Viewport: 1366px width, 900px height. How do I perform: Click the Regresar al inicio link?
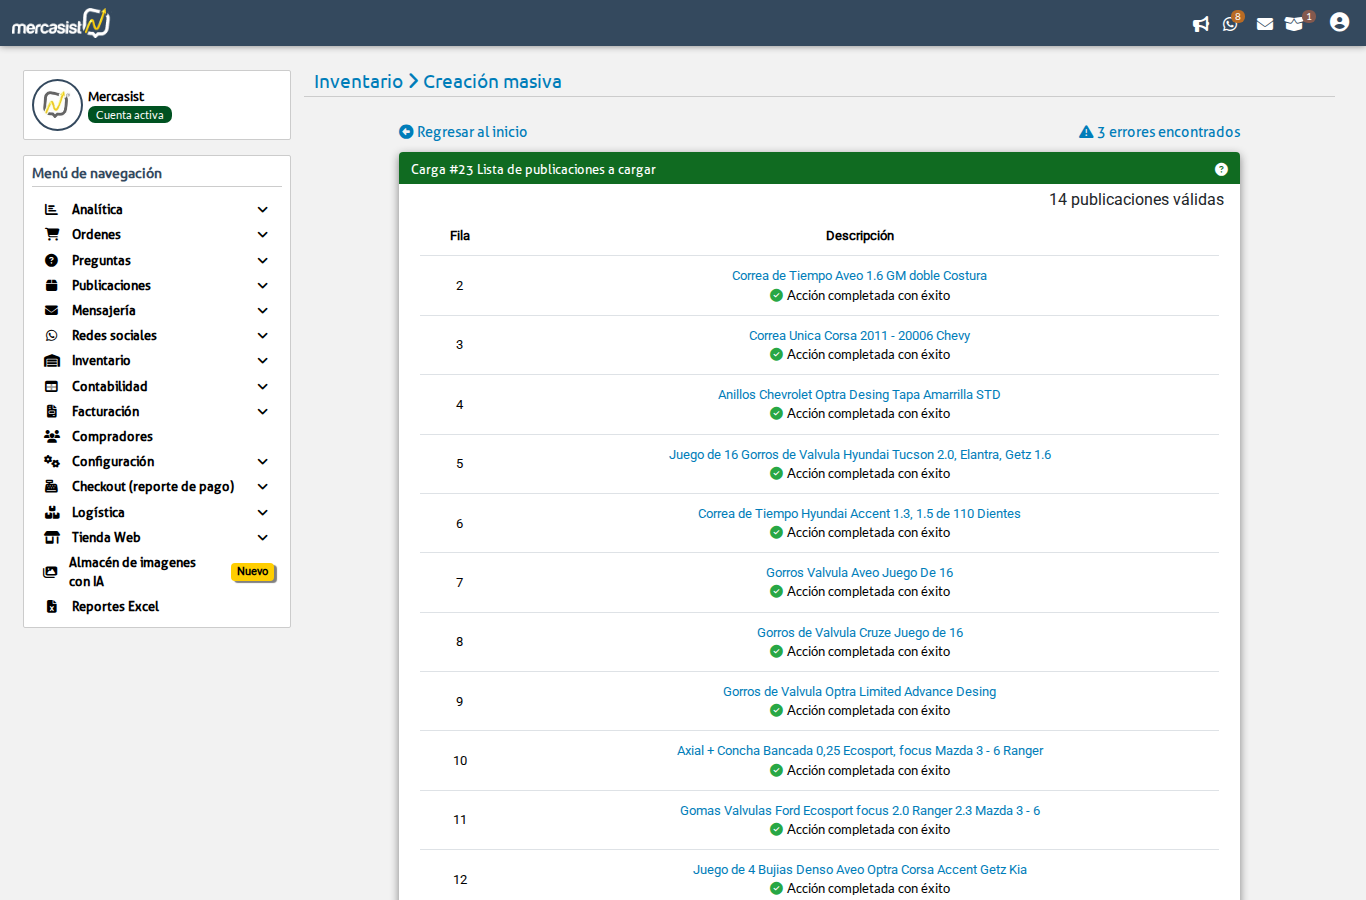pos(462,131)
